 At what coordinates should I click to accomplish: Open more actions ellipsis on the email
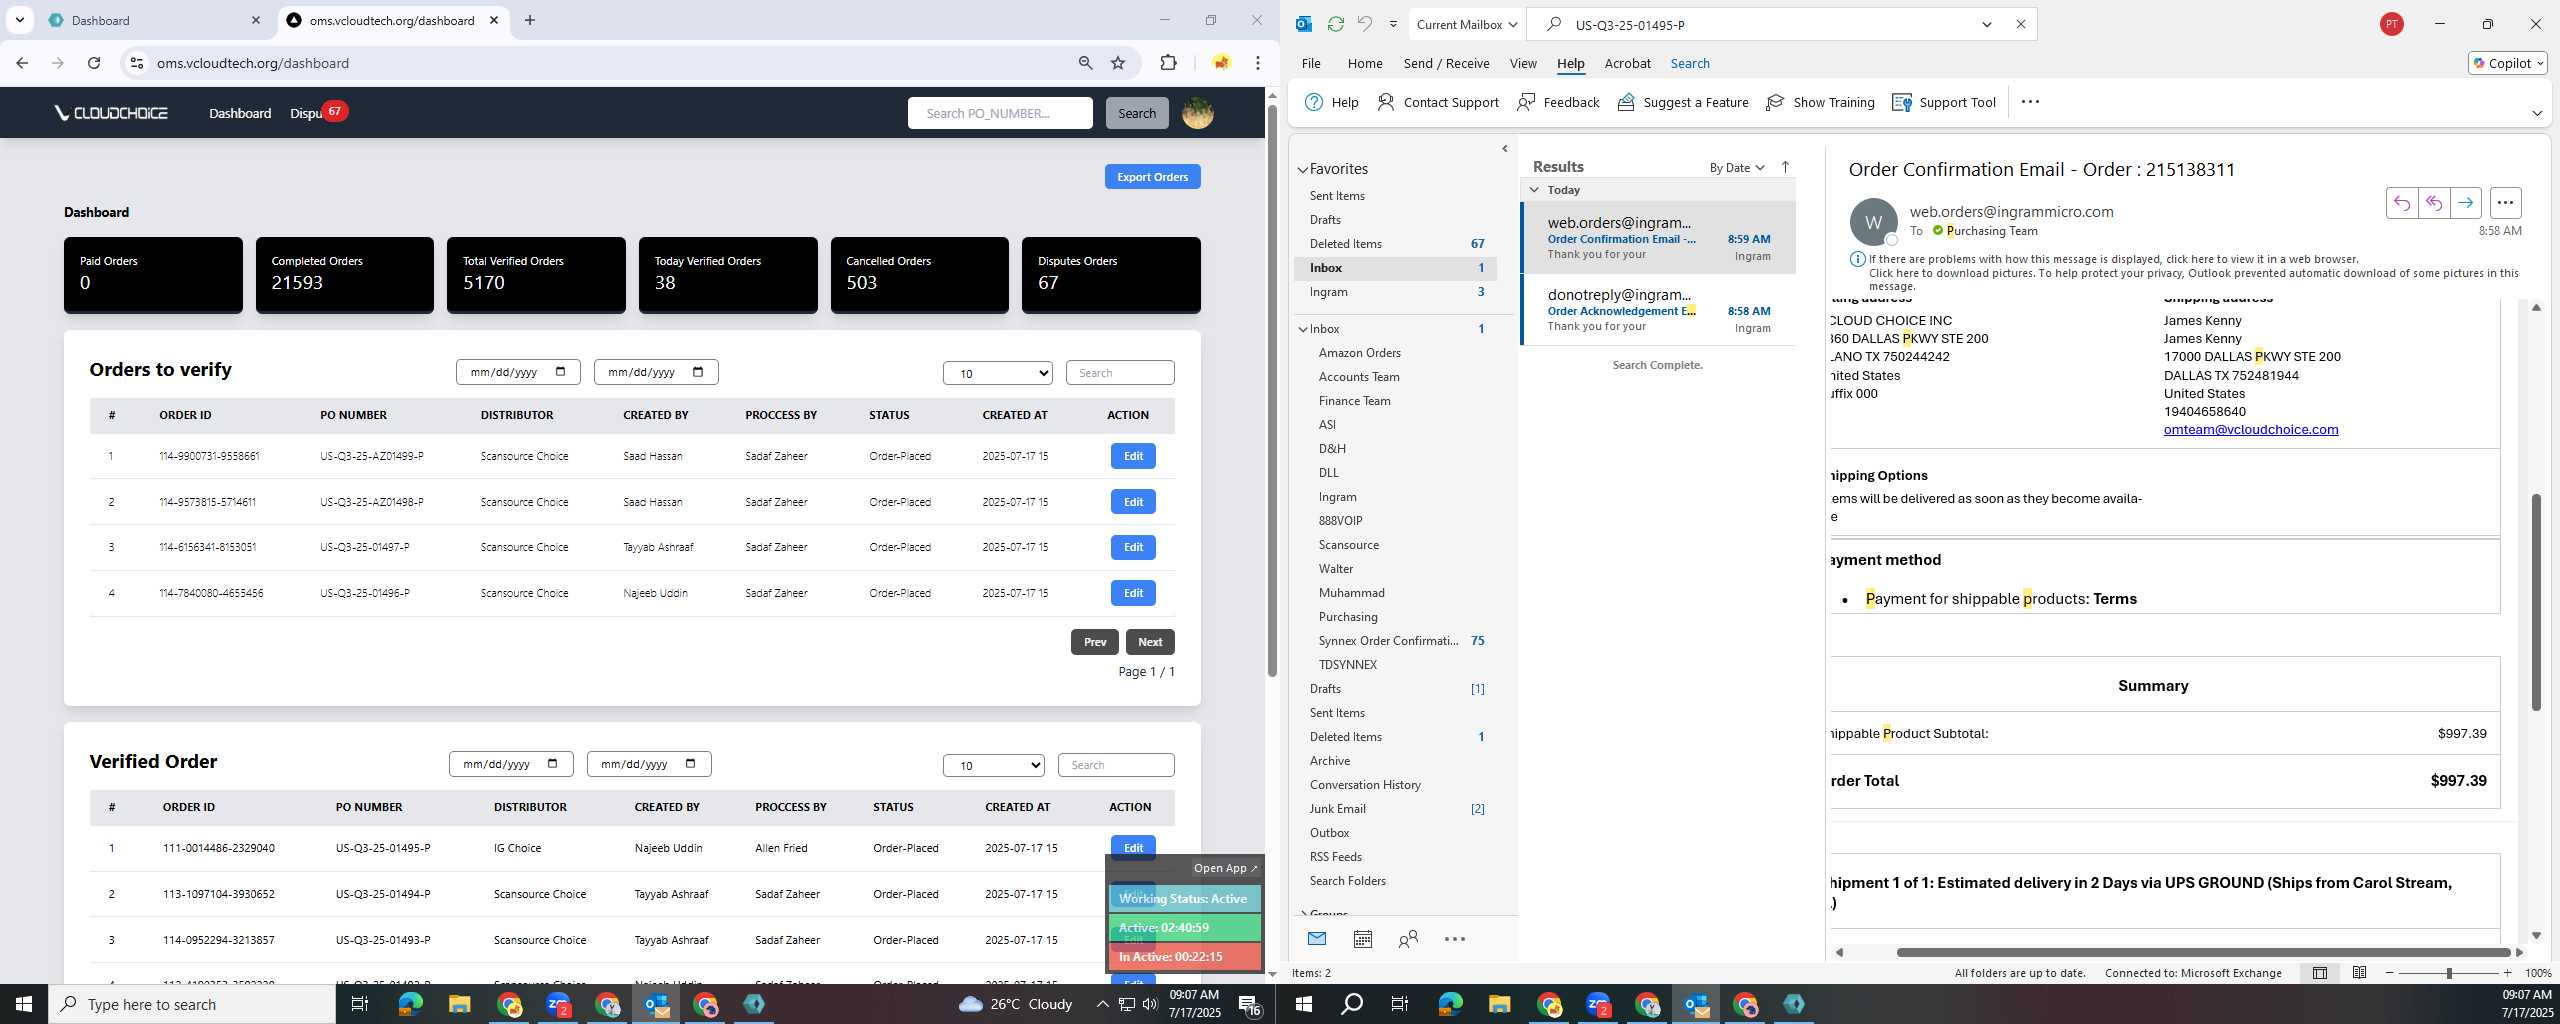tap(2505, 203)
